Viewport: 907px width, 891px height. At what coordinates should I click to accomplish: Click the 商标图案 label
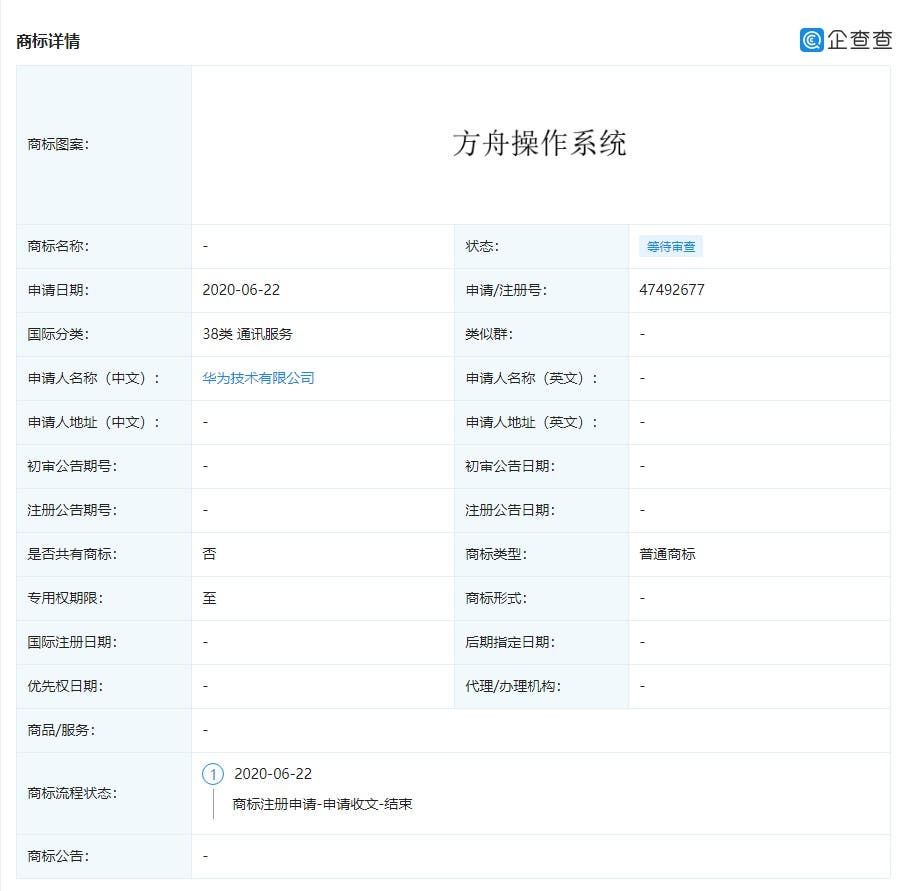58,145
